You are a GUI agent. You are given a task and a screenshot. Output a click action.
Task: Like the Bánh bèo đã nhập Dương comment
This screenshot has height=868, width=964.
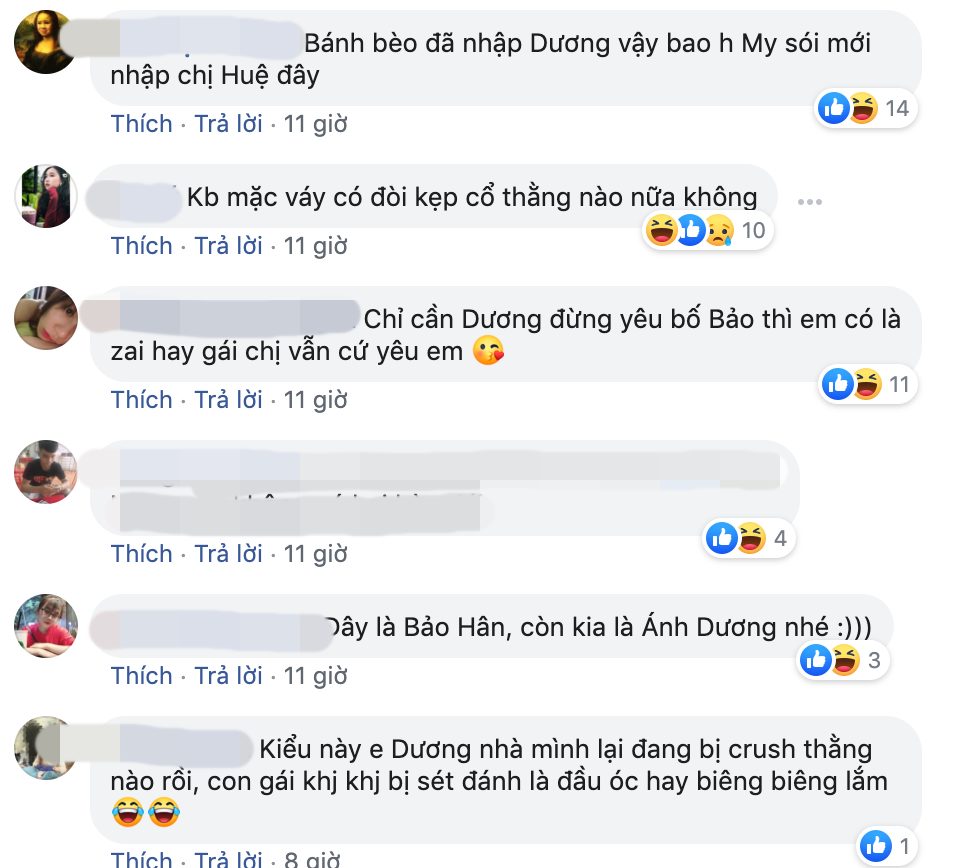click(x=141, y=124)
